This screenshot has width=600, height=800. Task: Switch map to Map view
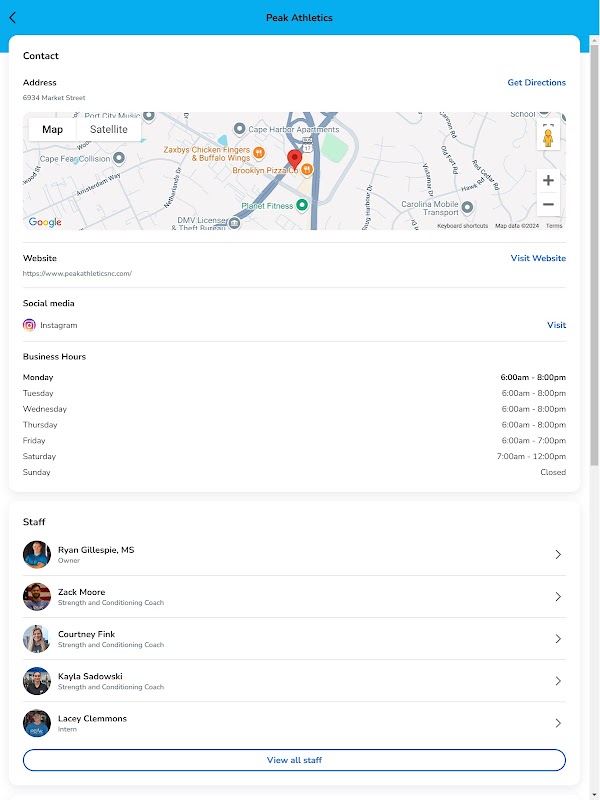(53, 130)
